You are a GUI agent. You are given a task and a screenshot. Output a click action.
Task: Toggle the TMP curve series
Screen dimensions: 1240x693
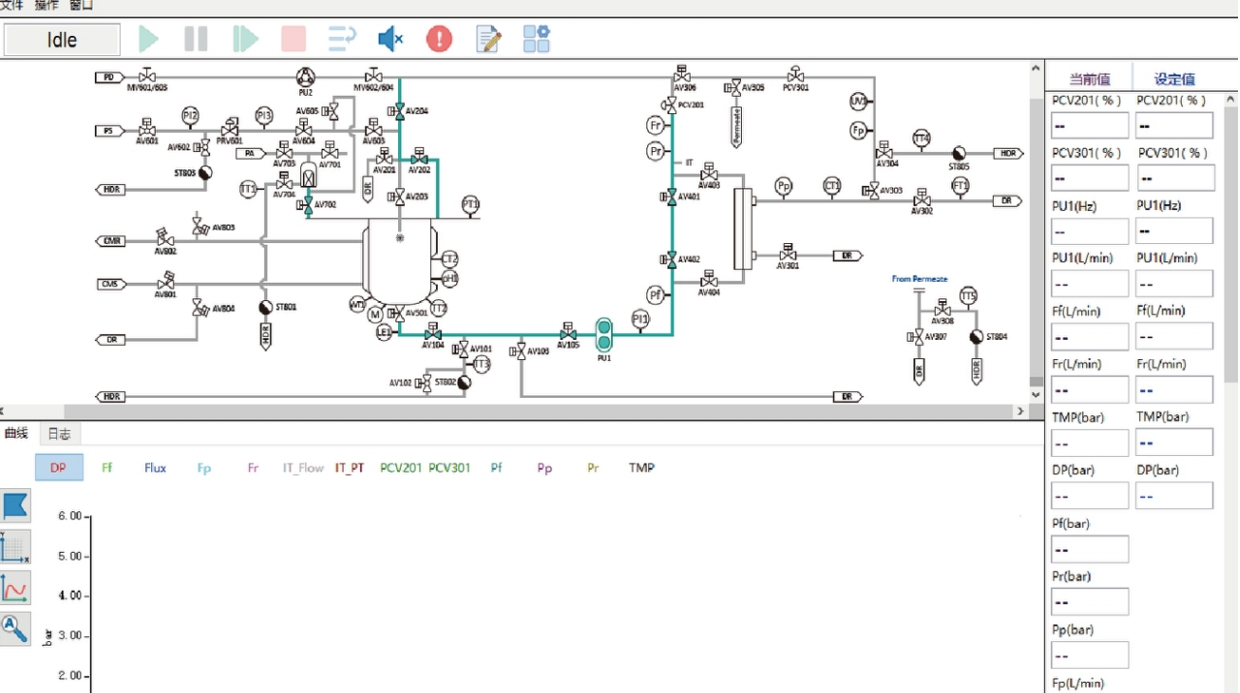641,467
